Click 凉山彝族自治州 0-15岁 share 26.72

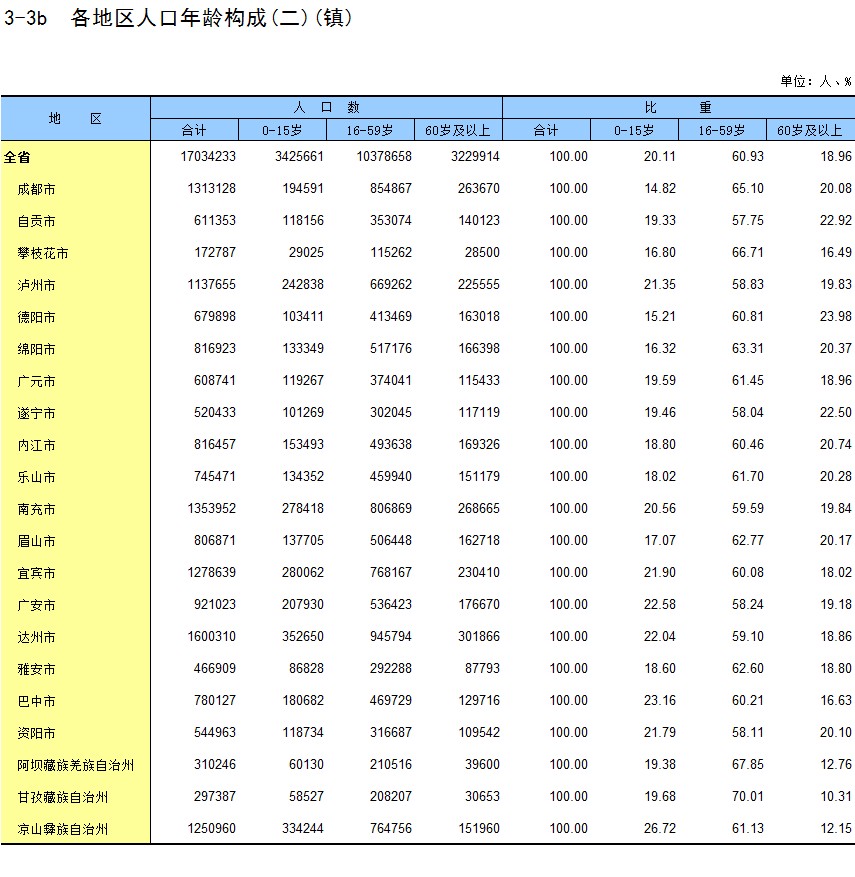click(660, 828)
